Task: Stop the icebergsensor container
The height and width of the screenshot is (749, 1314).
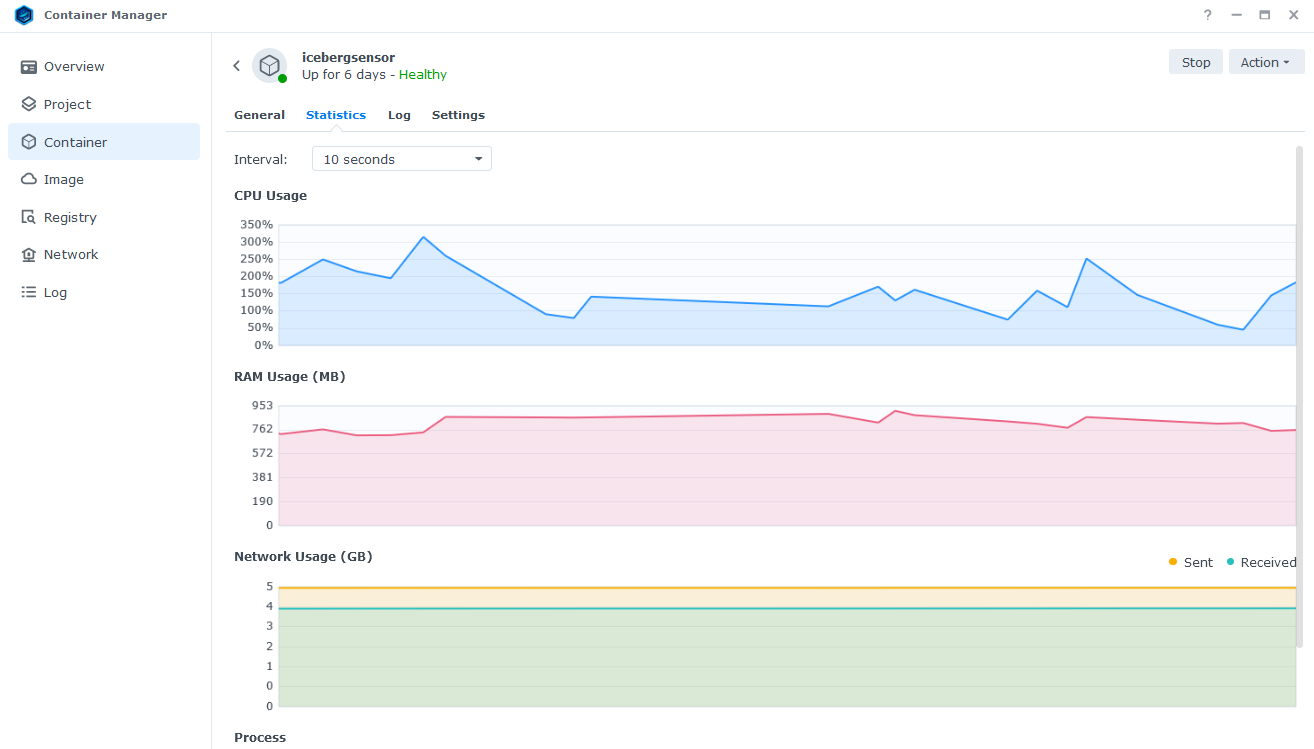Action: pyautogui.click(x=1195, y=61)
